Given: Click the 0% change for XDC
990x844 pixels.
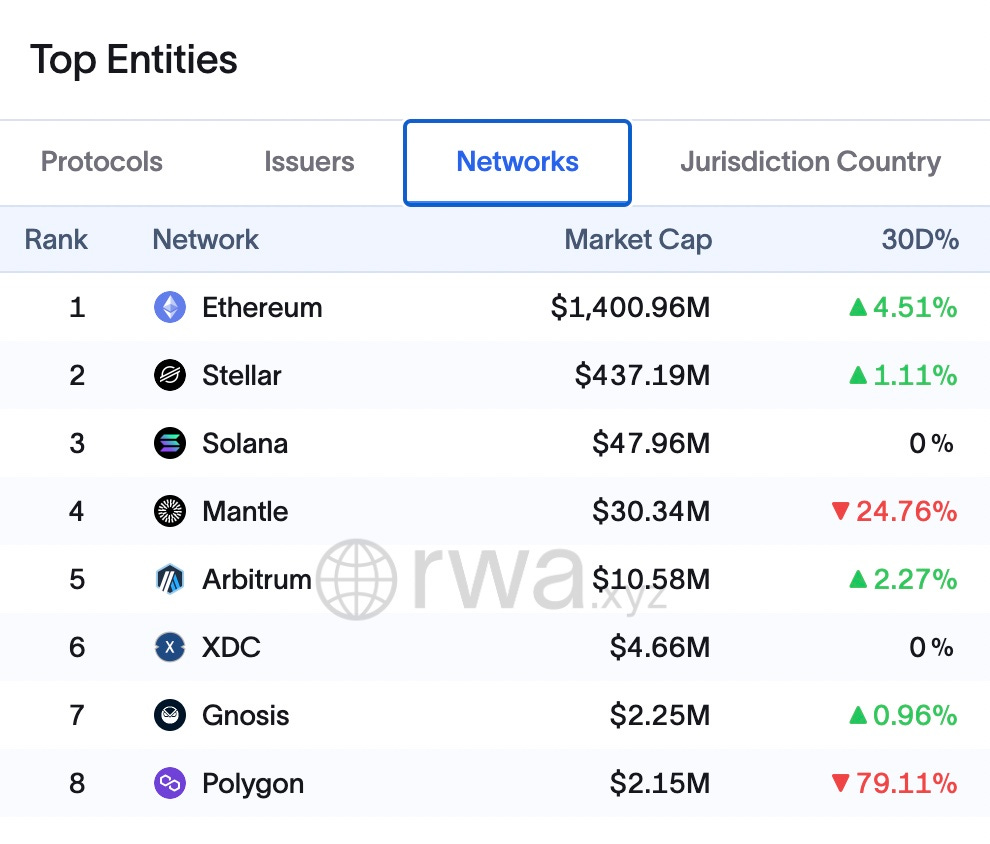Looking at the screenshot, I should click(x=931, y=647).
